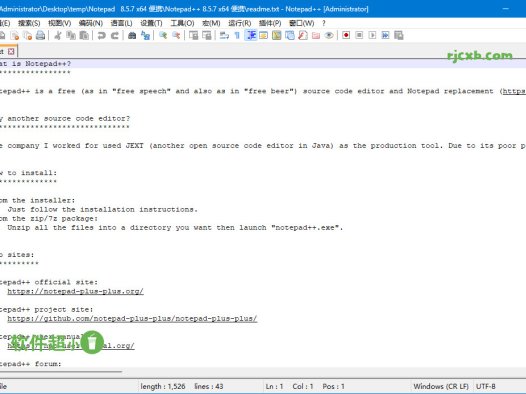The width and height of the screenshot is (526, 394).
Task: Toggle synchronize vertical scrolling icon
Action: 194,35
